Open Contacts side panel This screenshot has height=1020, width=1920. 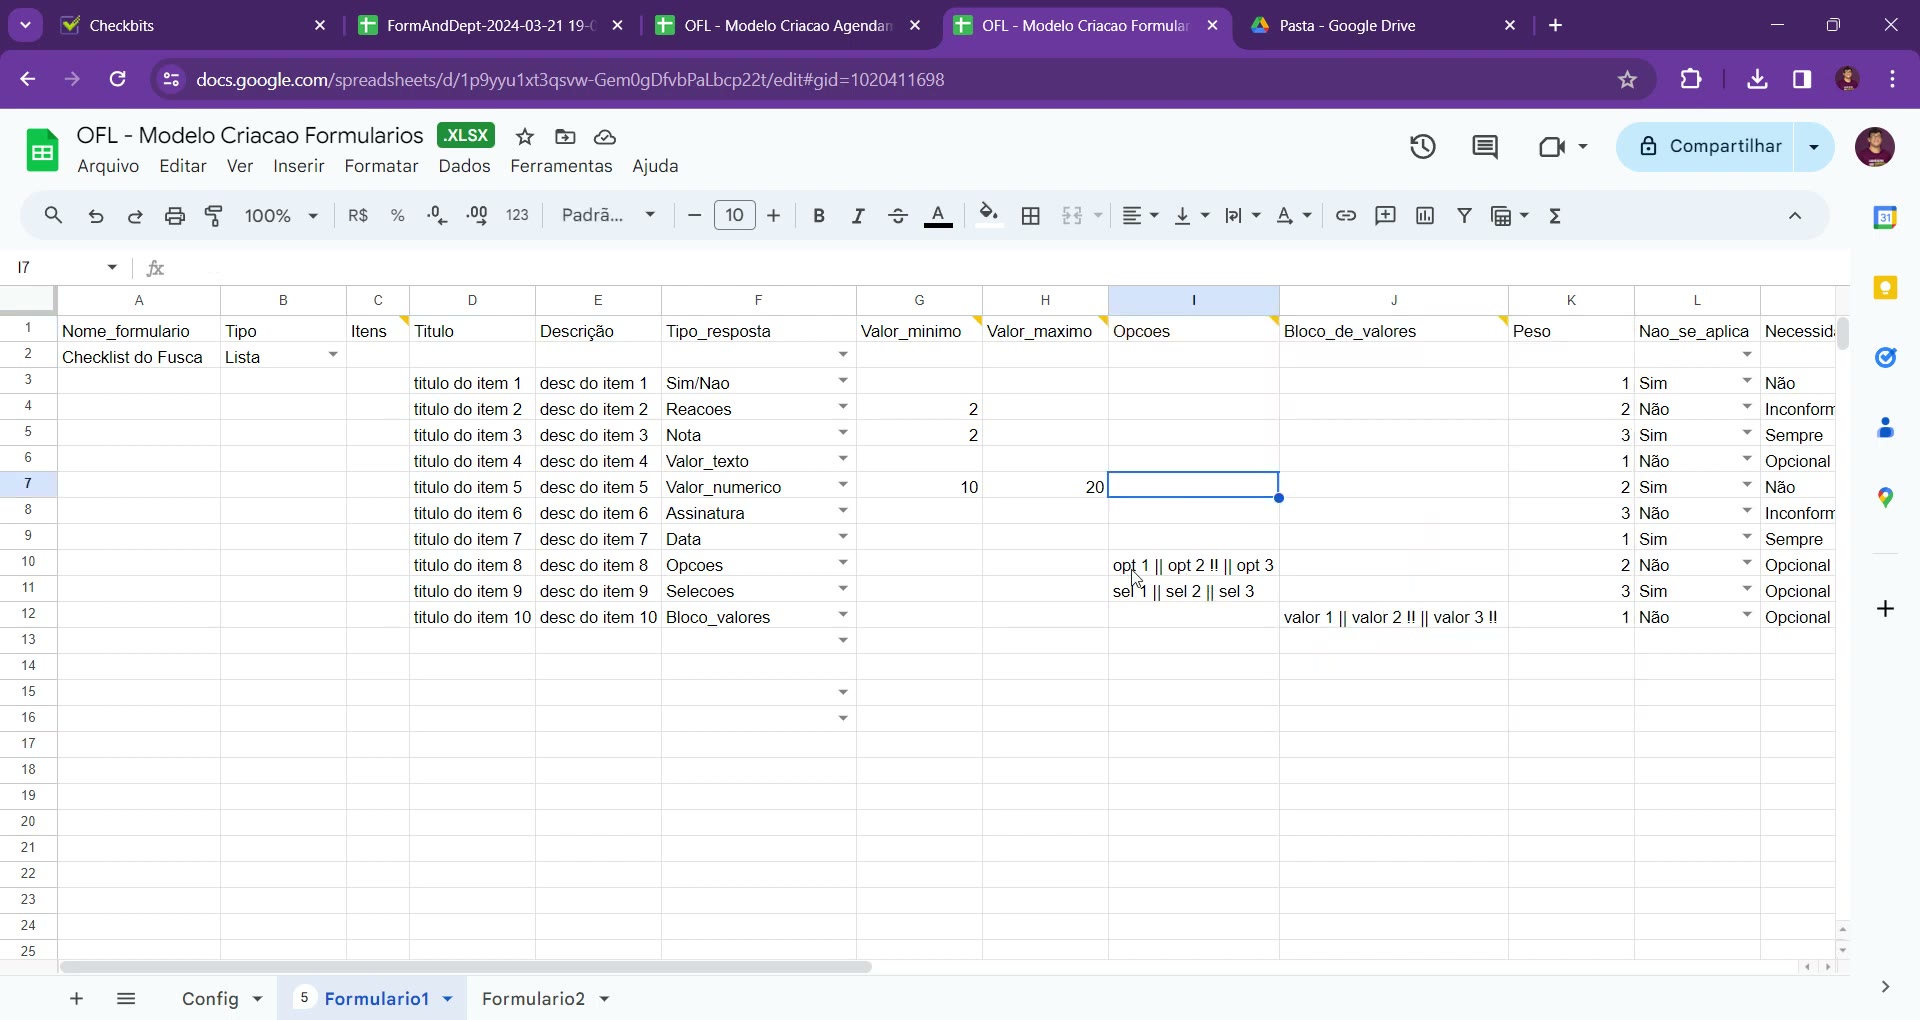pos(1885,428)
